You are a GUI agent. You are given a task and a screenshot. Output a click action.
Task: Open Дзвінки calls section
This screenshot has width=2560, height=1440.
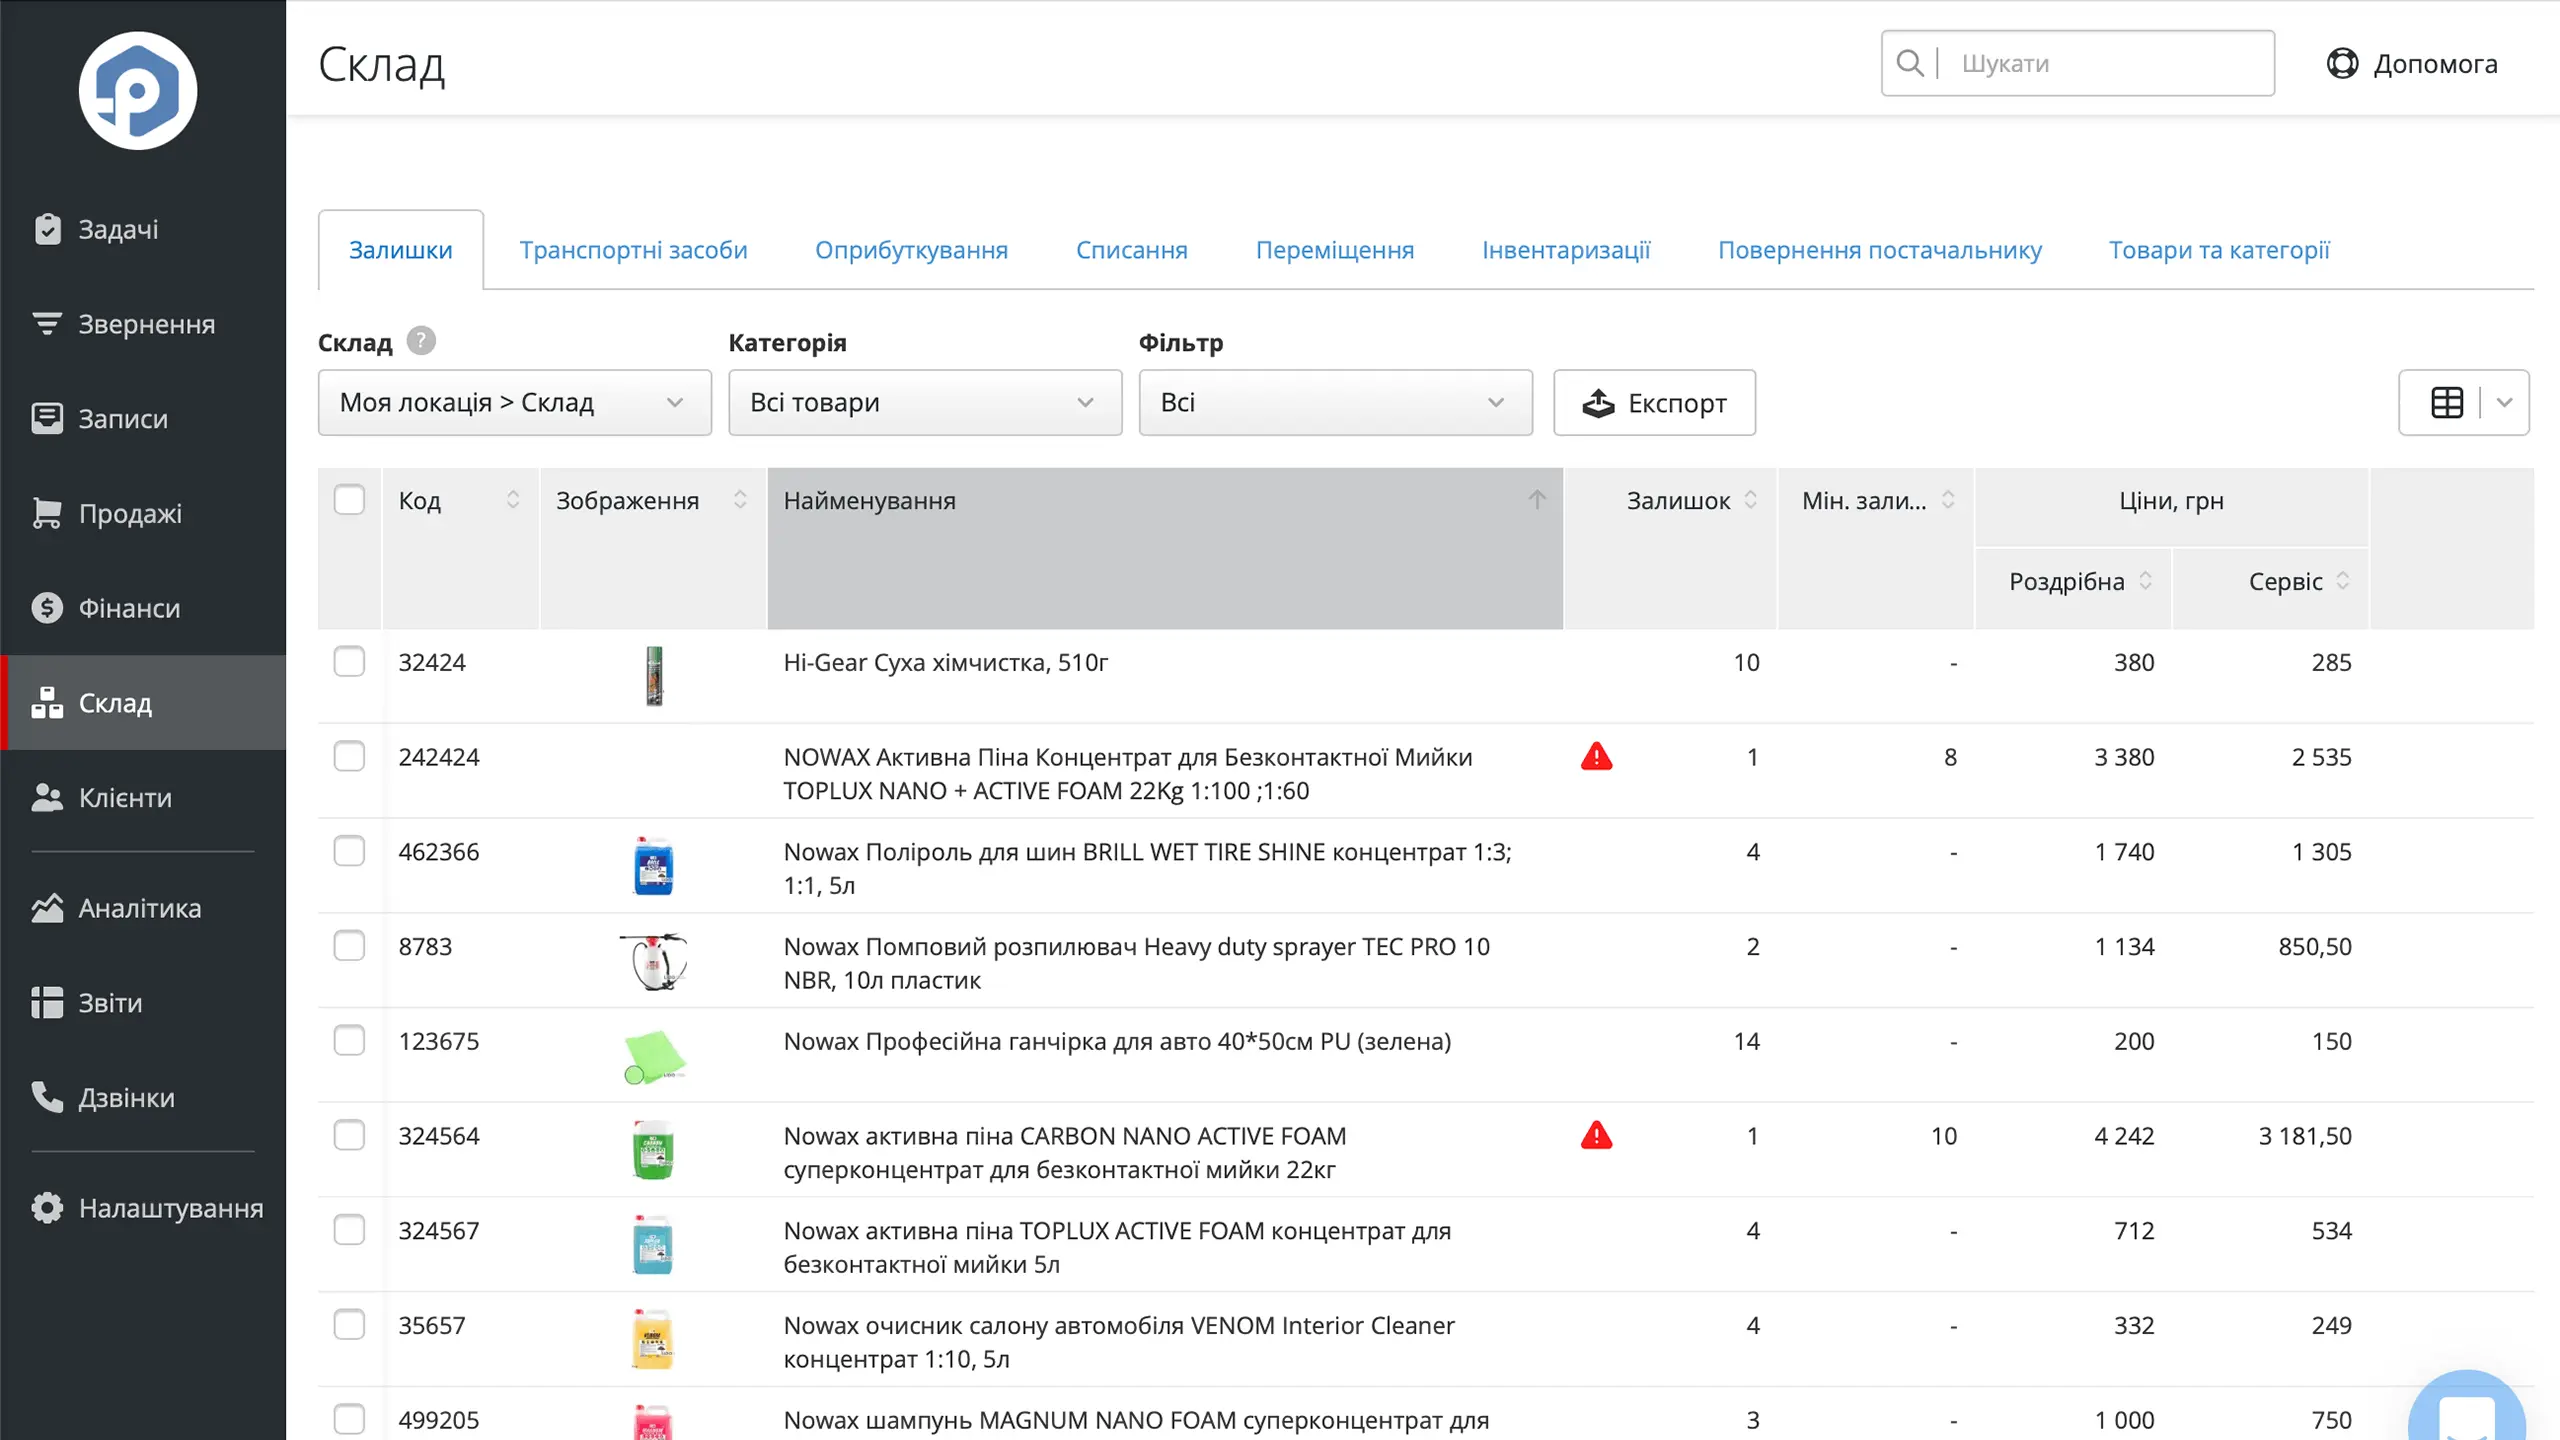tap(143, 1097)
